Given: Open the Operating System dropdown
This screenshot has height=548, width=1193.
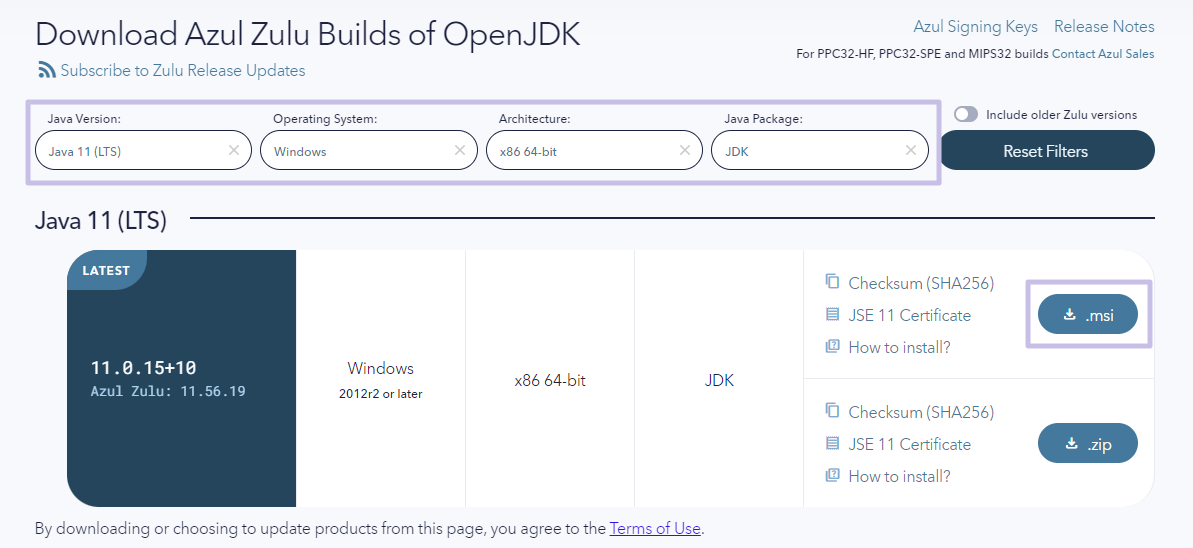Looking at the screenshot, I should [369, 150].
